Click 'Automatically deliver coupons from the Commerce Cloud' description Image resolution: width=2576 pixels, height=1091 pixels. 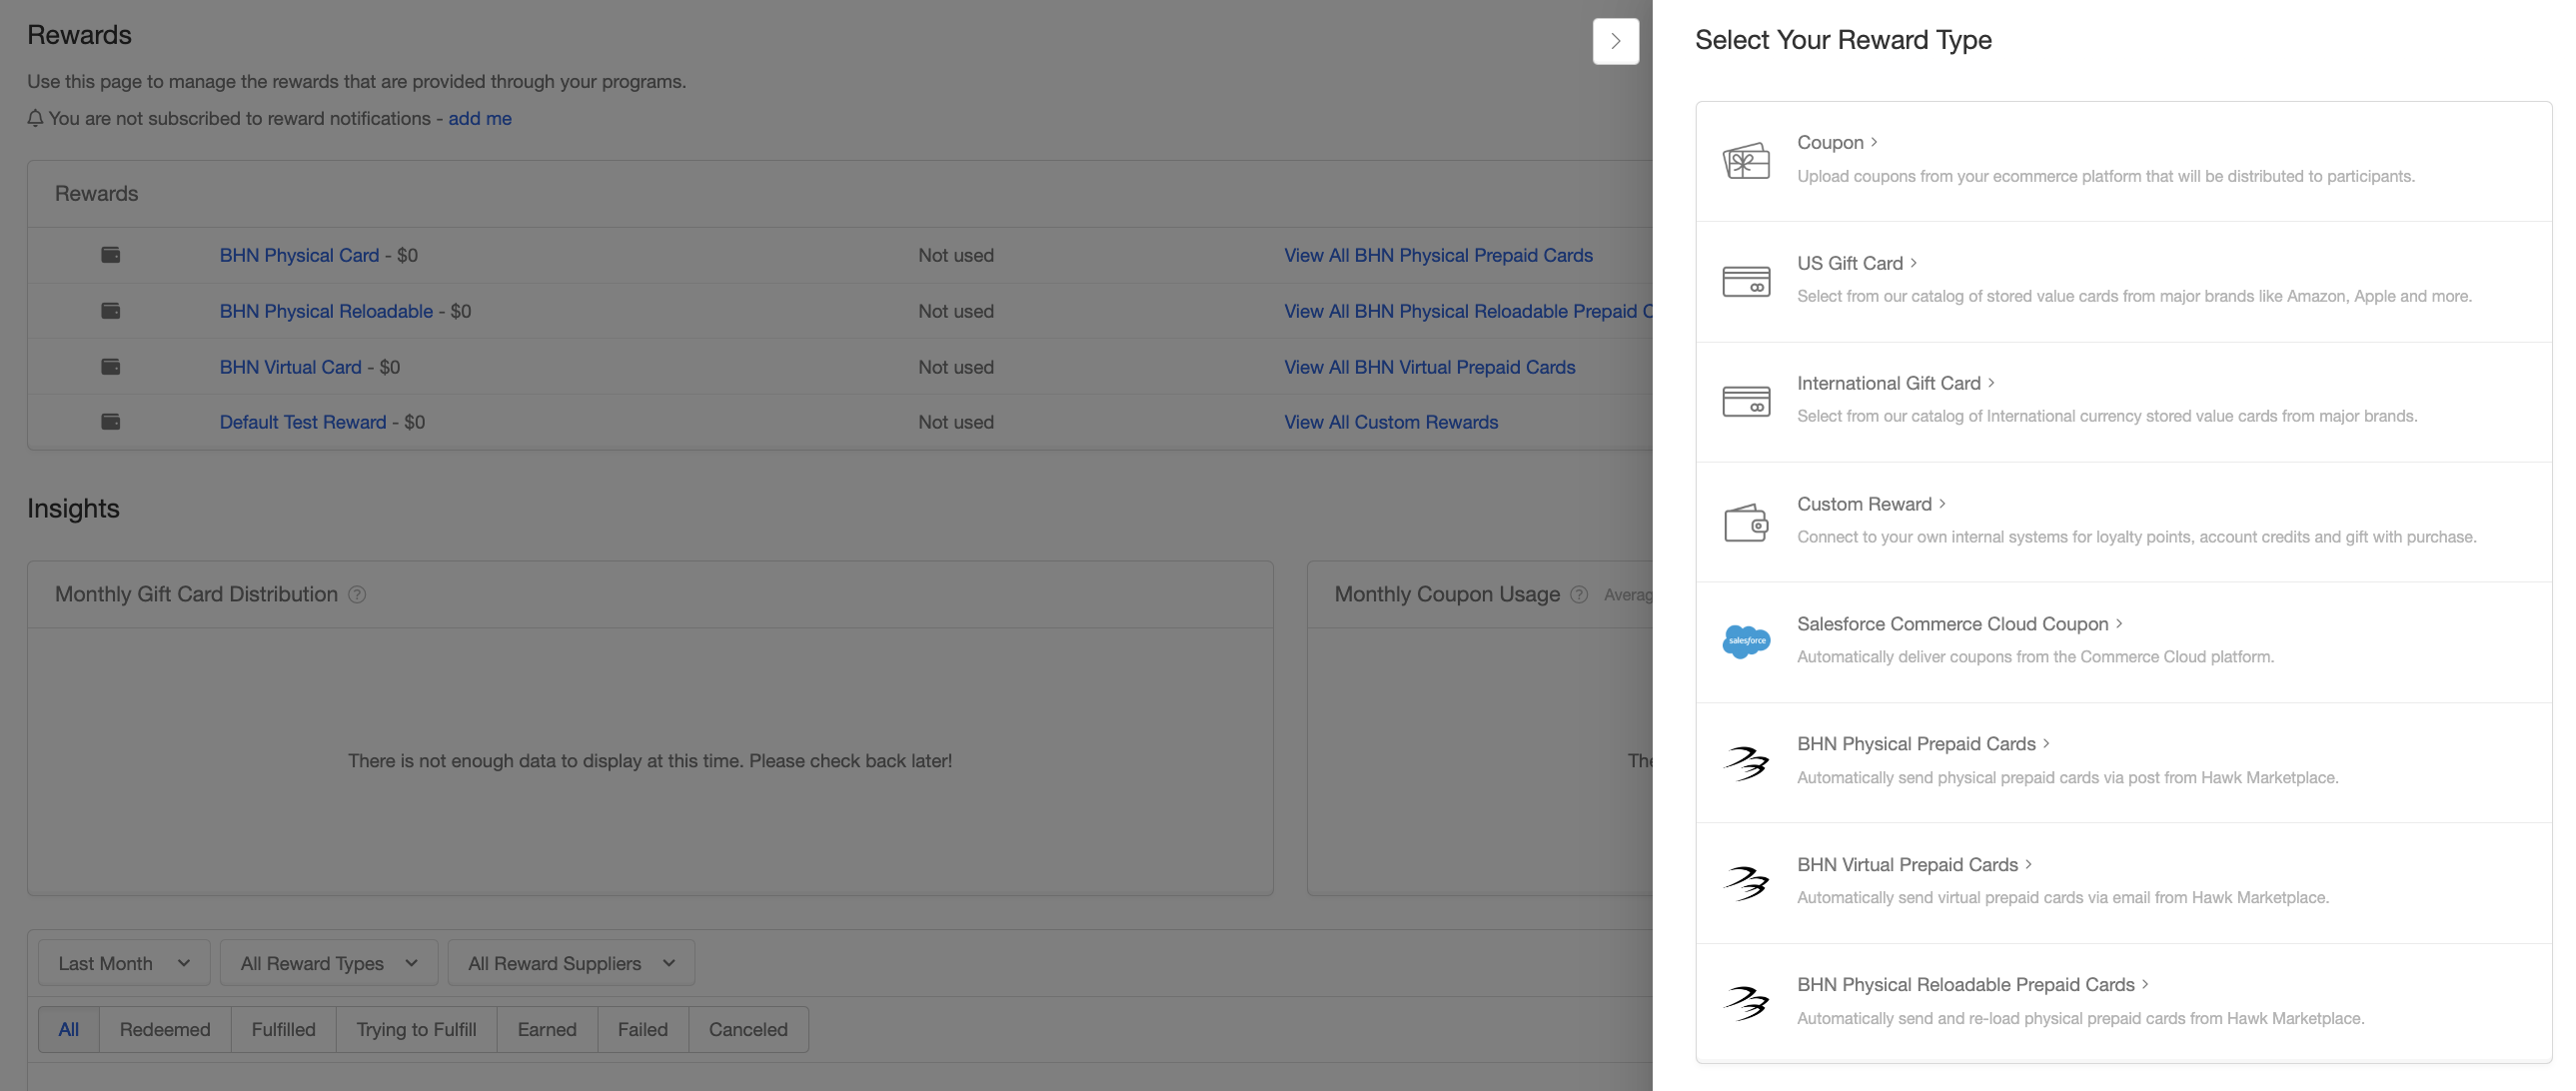pyautogui.click(x=2035, y=657)
